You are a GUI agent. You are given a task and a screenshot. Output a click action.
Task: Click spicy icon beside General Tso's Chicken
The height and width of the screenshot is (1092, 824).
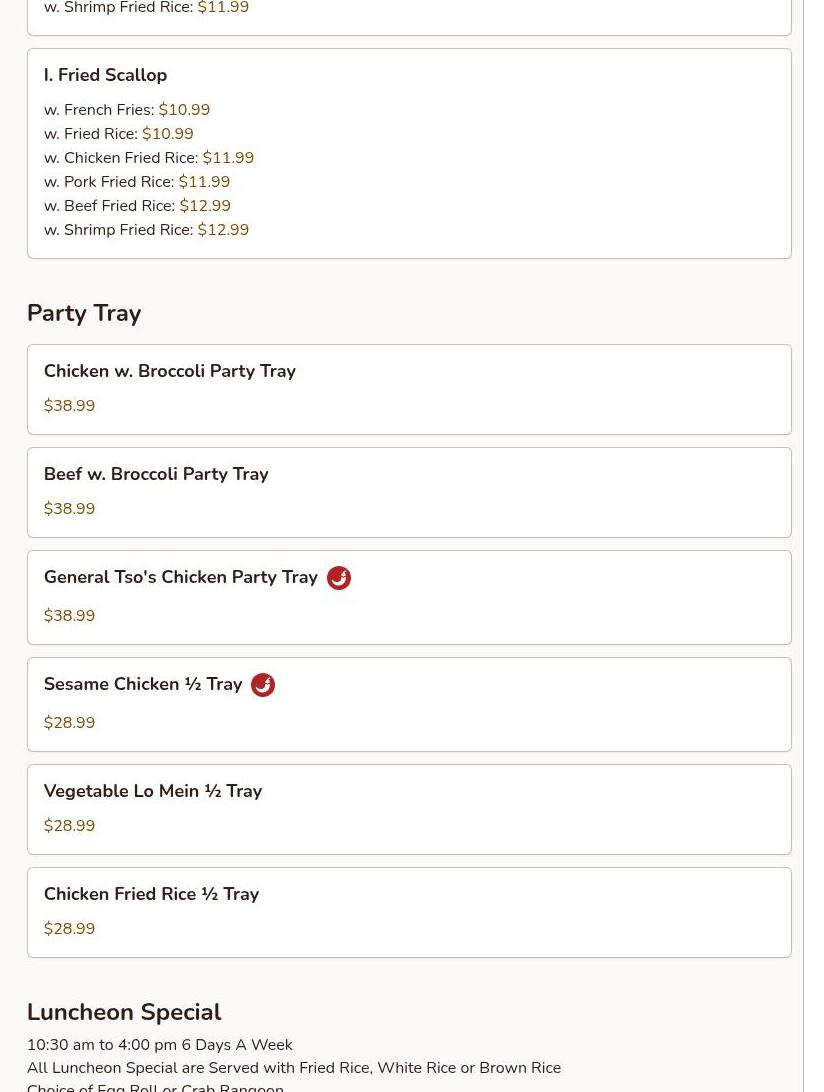pos(339,578)
